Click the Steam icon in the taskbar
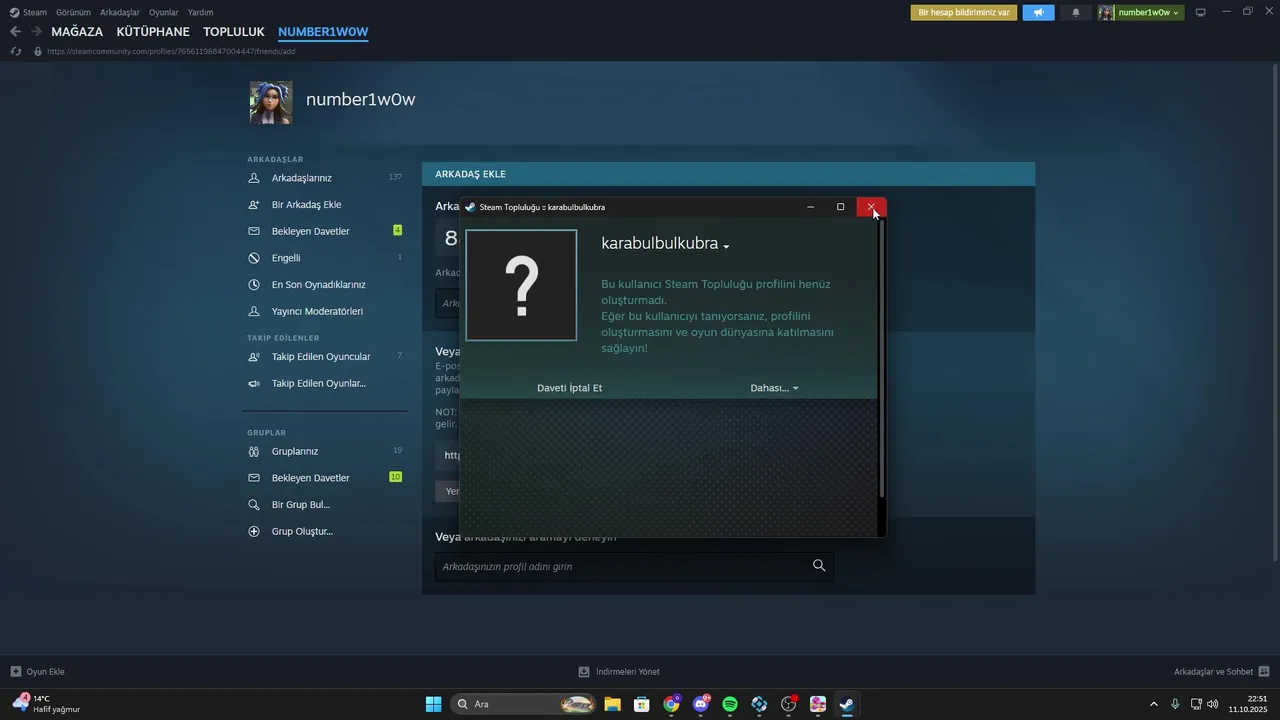Screen dimensions: 1280x720 coord(846,704)
